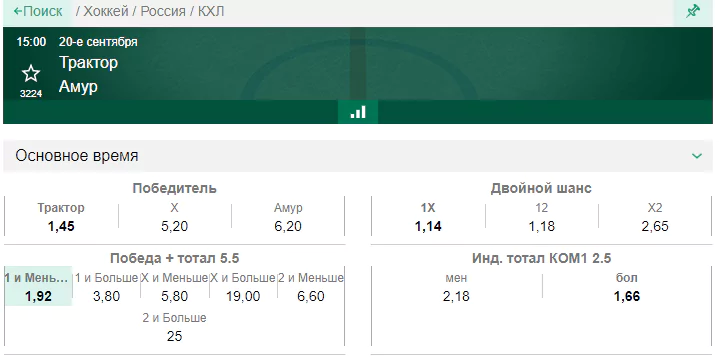Screen dimensions: 719x361
Task: Toggle highlighted 1 и Меньше 1,92 bet
Action: [39, 287]
